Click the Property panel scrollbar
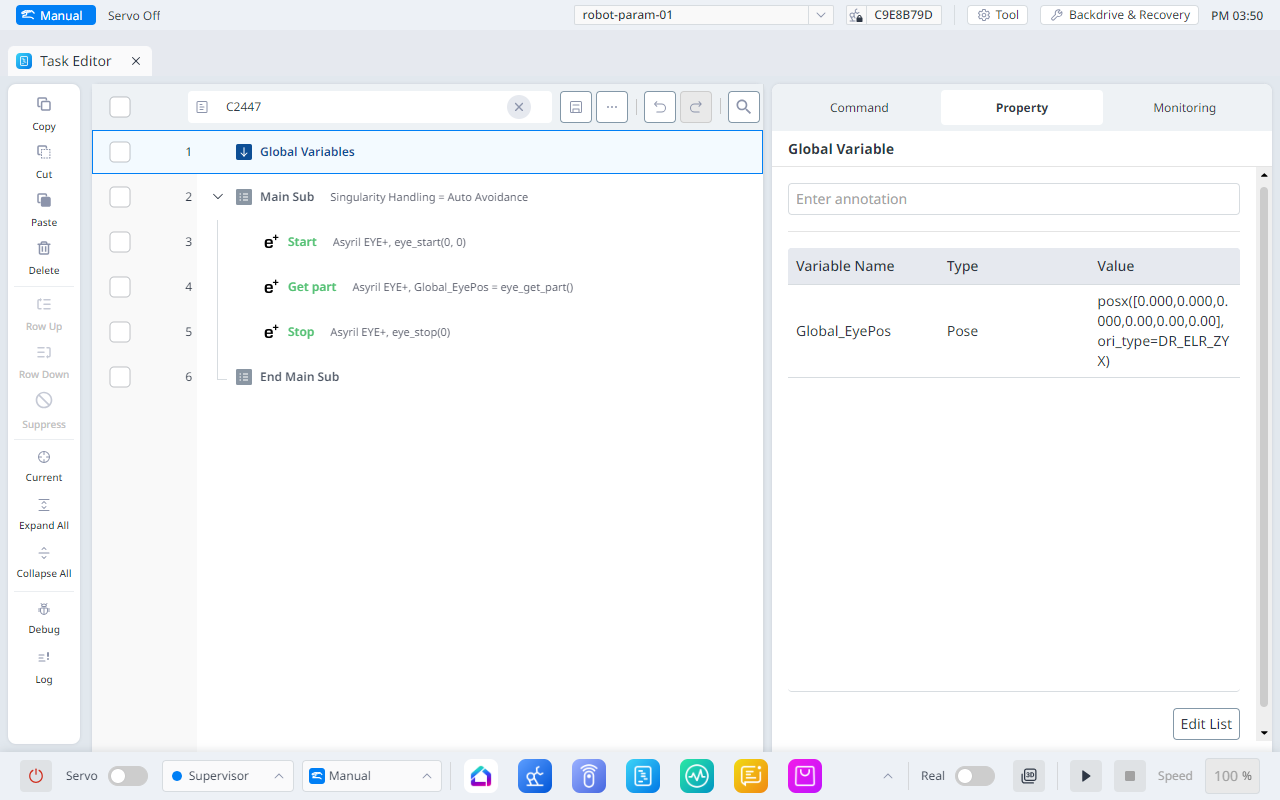Screen dimensions: 1280x800 coord(1263,448)
